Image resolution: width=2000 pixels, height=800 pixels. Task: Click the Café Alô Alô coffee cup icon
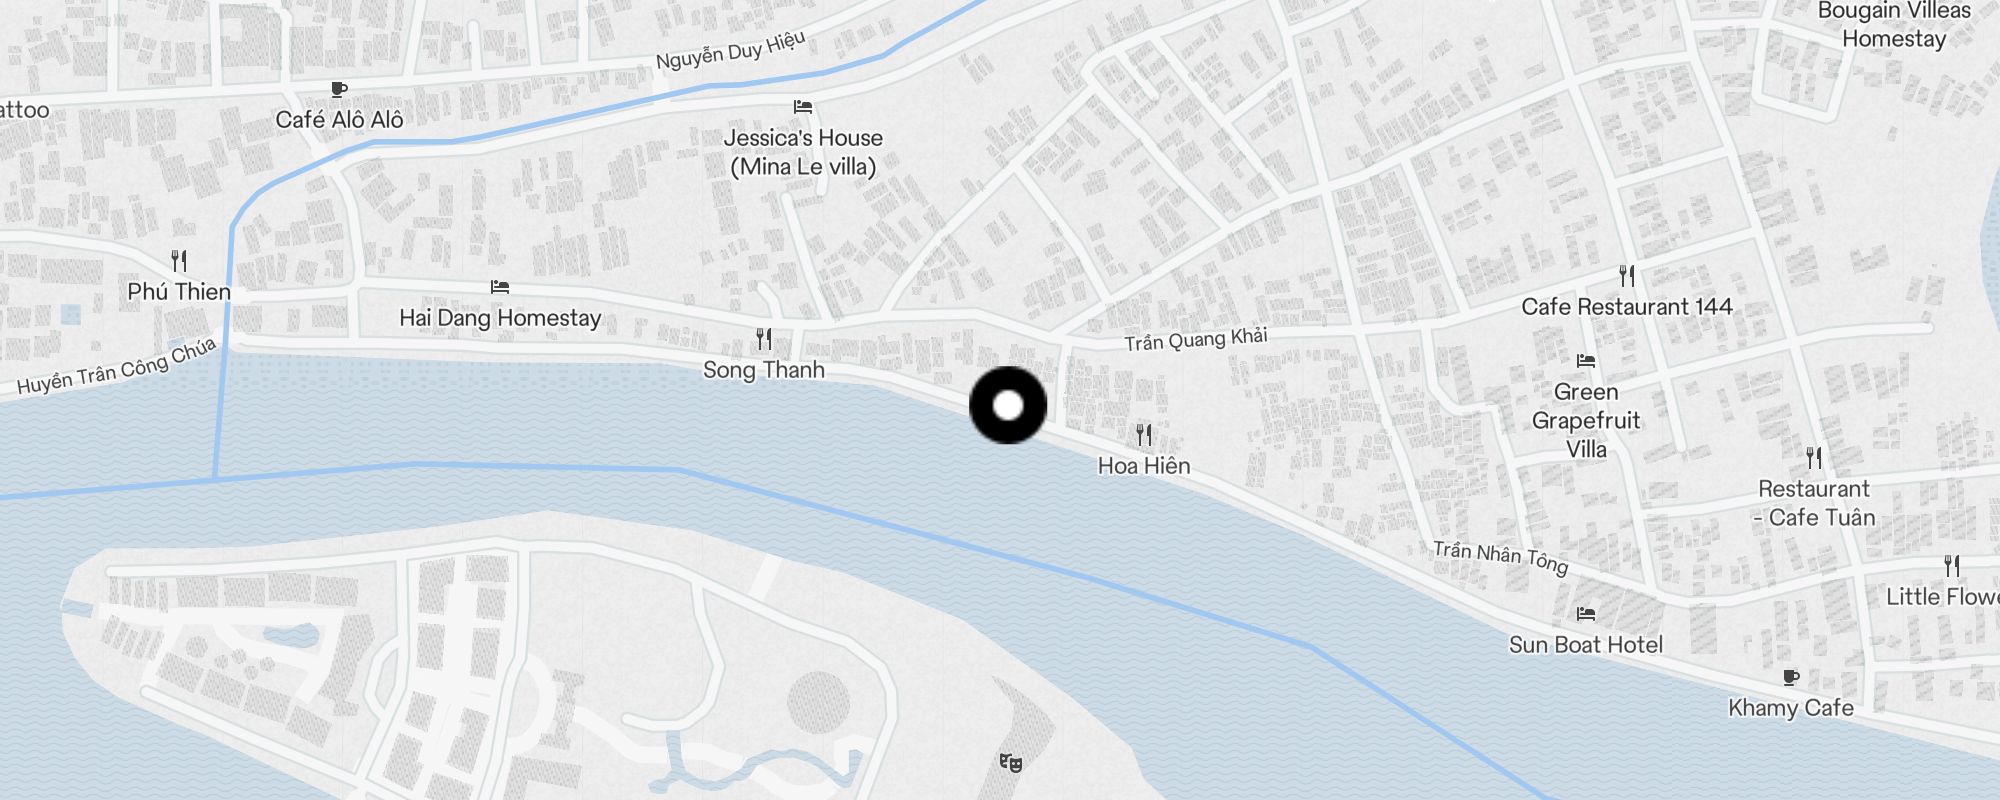(339, 89)
